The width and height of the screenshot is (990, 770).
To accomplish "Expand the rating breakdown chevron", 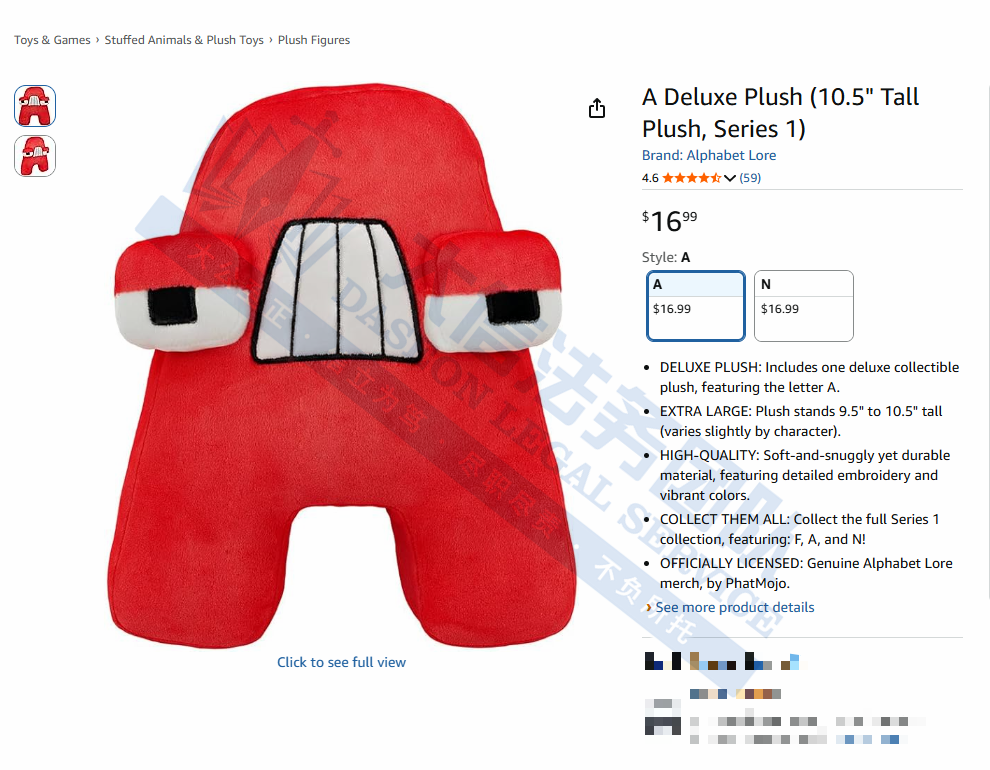I will (730, 178).
